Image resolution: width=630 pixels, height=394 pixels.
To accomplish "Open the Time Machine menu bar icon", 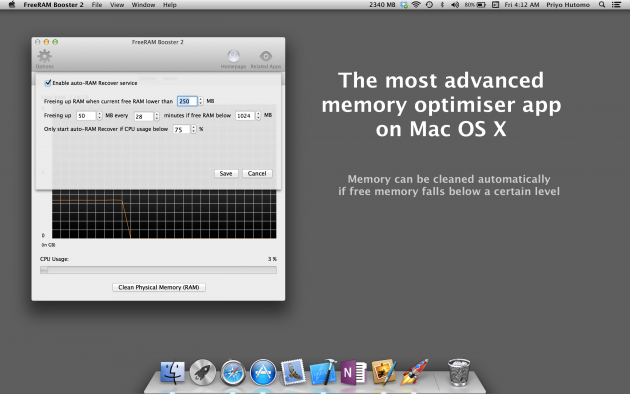I will (429, 5).
